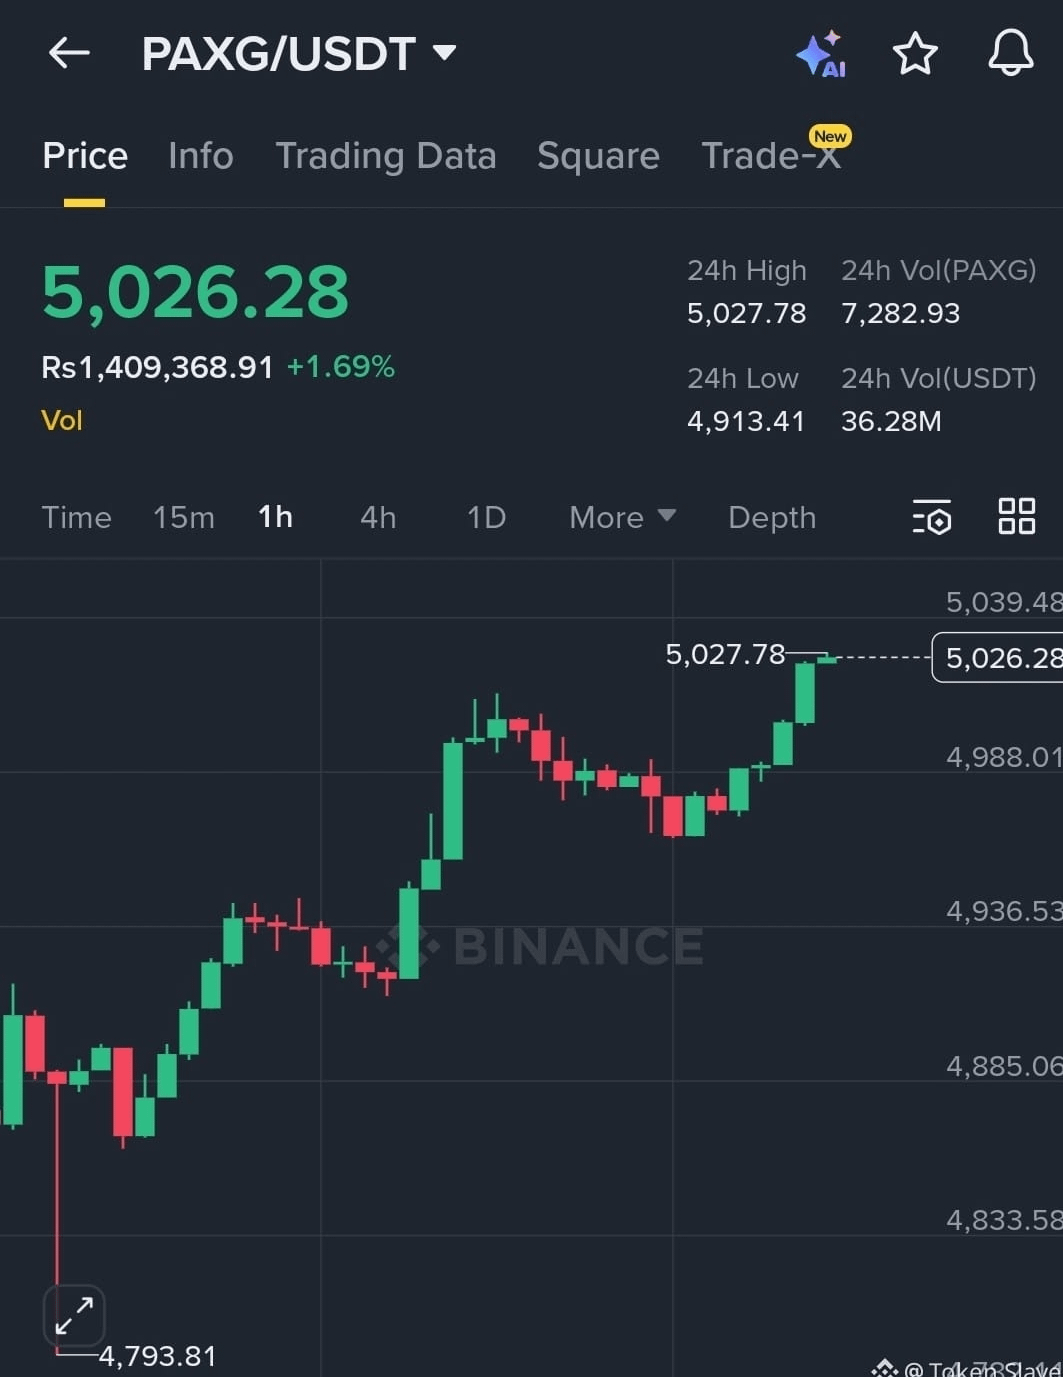This screenshot has width=1063, height=1377.
Task: Open price alert bell icon
Action: click(1010, 53)
